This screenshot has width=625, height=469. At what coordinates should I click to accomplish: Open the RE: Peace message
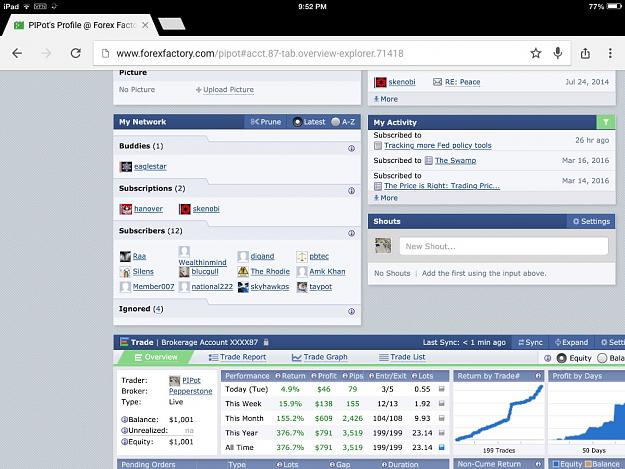point(462,82)
